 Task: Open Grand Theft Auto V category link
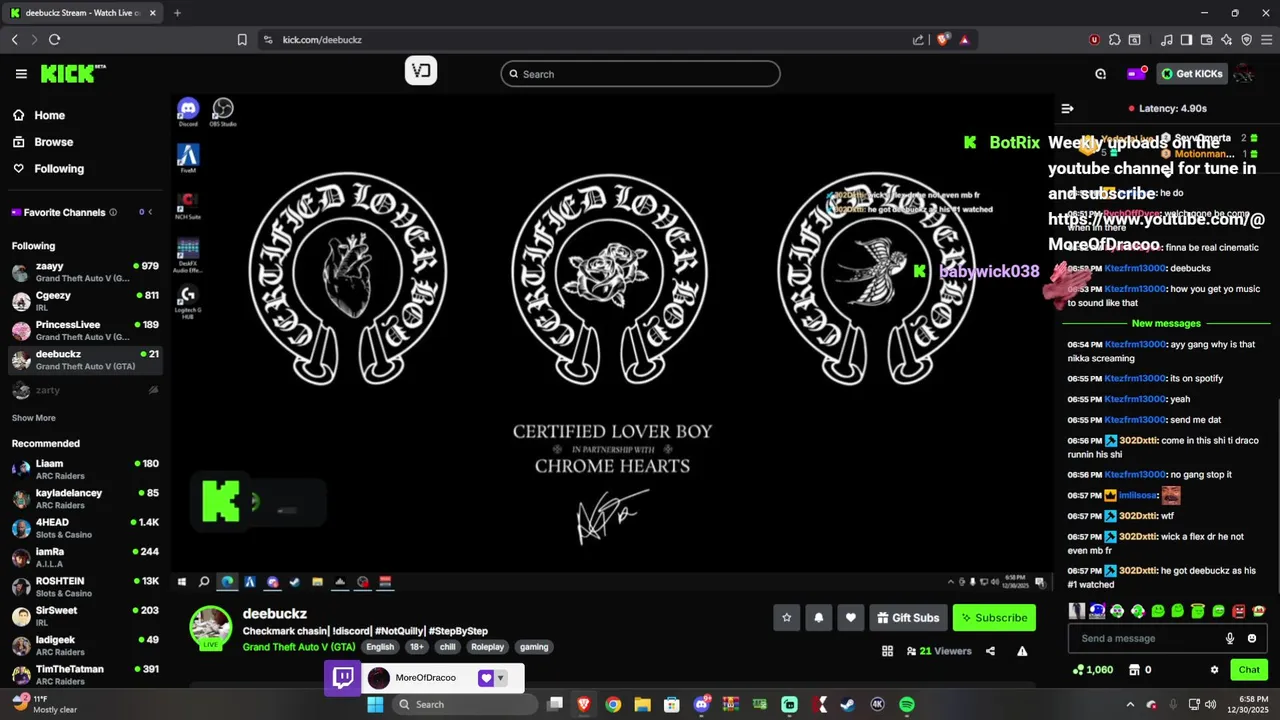[x=299, y=647]
